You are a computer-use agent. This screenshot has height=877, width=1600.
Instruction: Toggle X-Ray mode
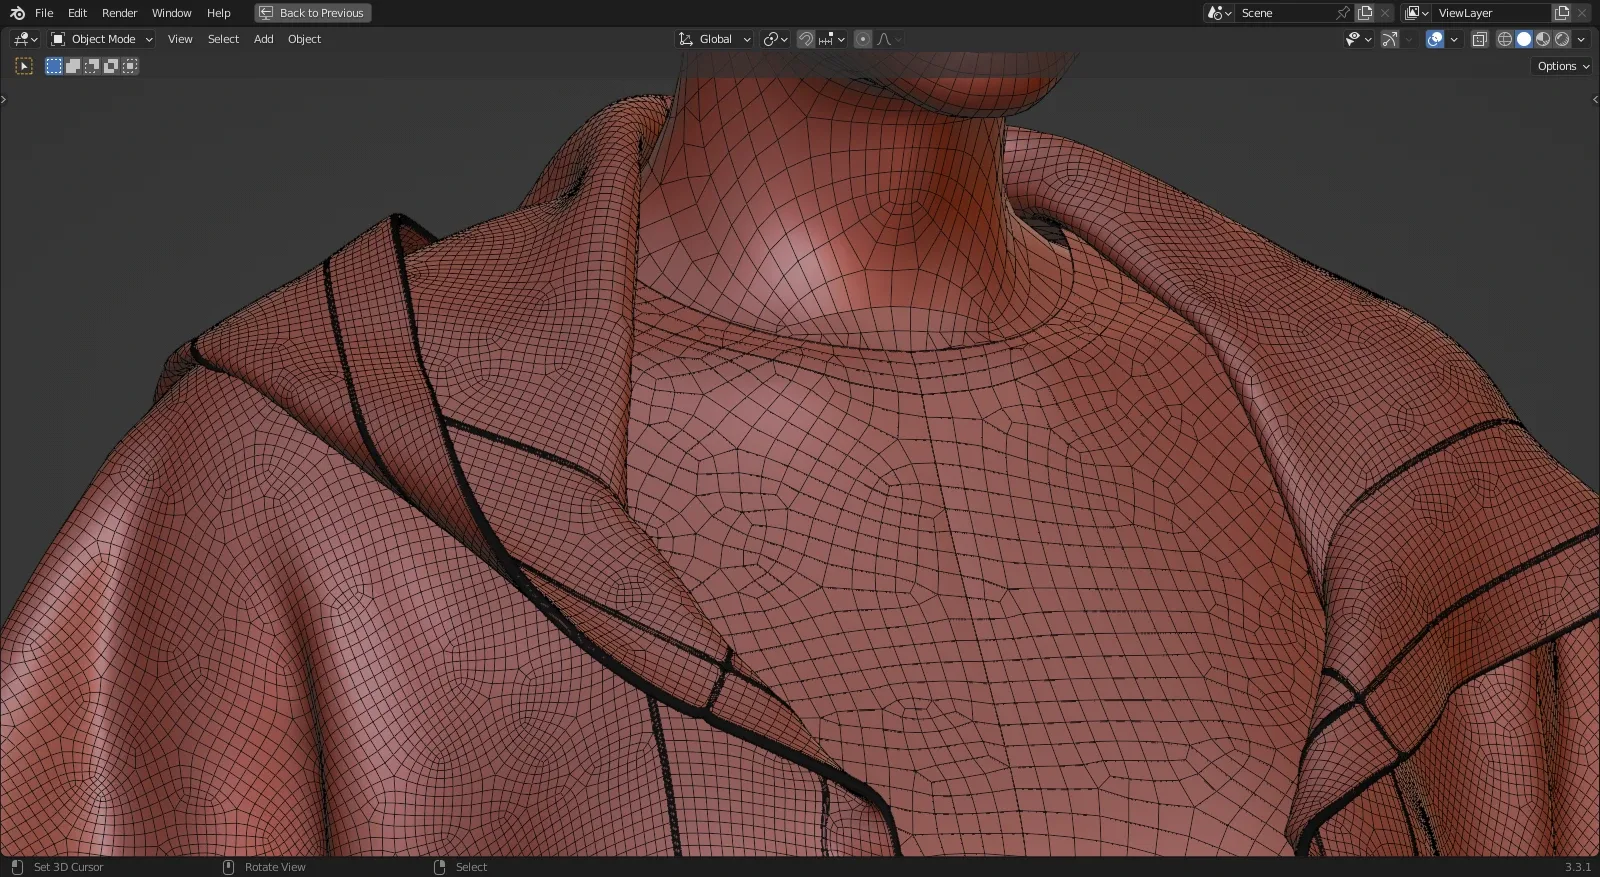(1480, 39)
